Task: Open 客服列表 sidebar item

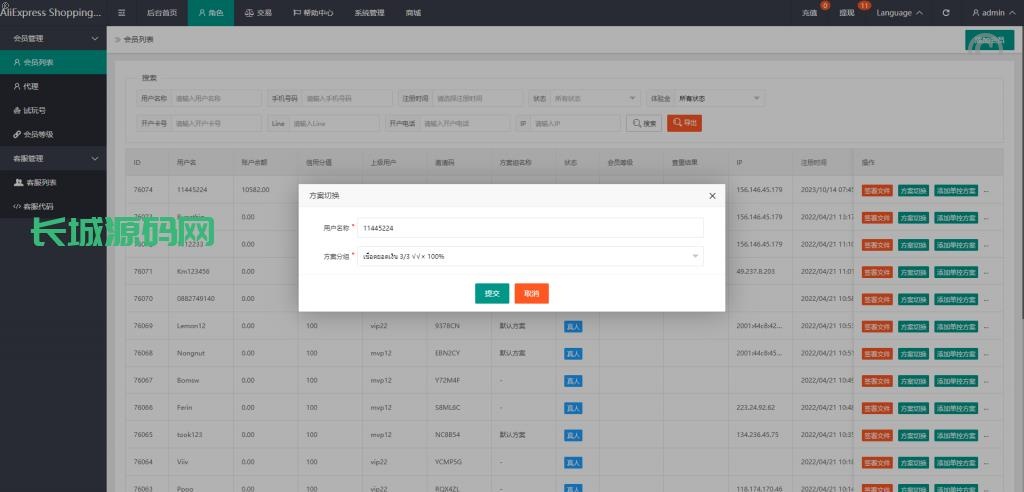Action: (41, 182)
